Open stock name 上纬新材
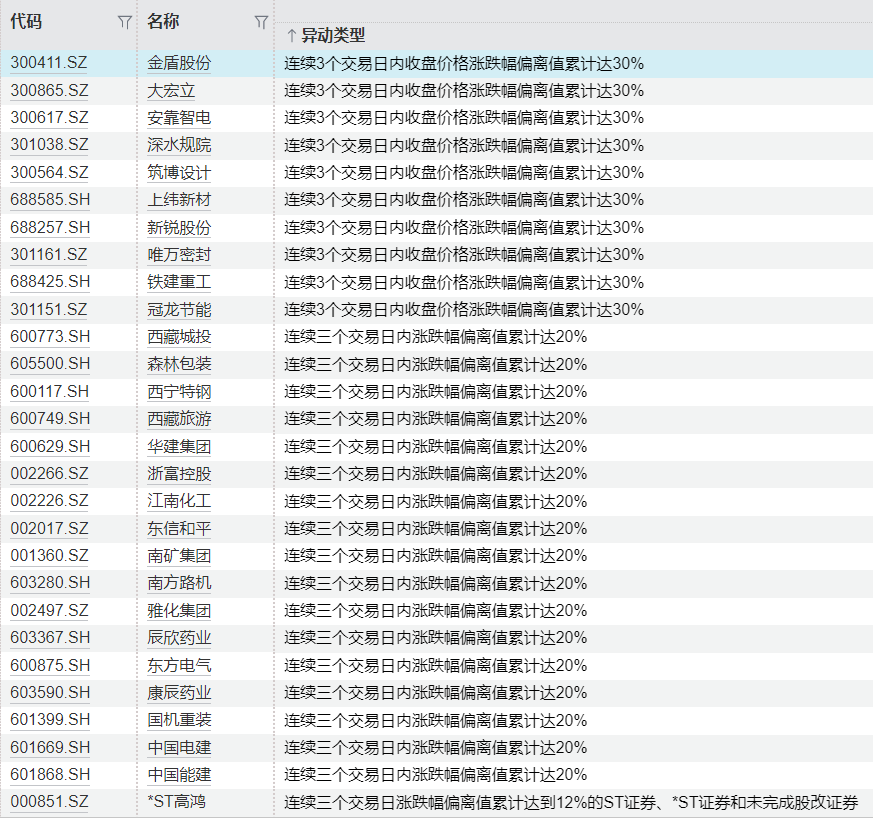Viewport: 873px width, 819px height. (179, 199)
